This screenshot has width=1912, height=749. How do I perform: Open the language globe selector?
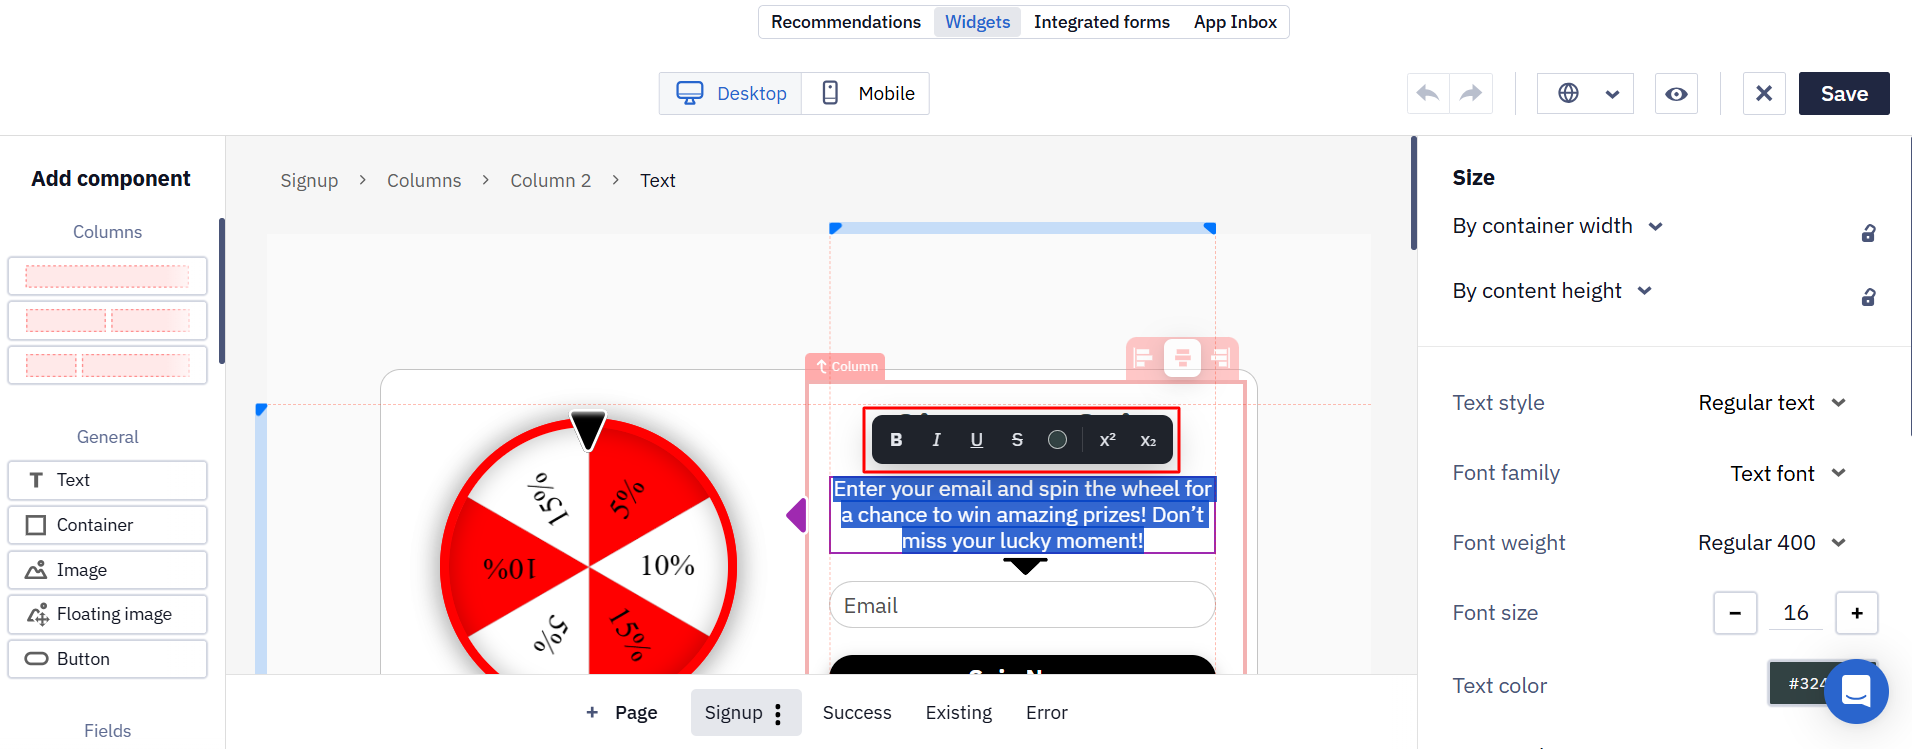pyautogui.click(x=1585, y=93)
